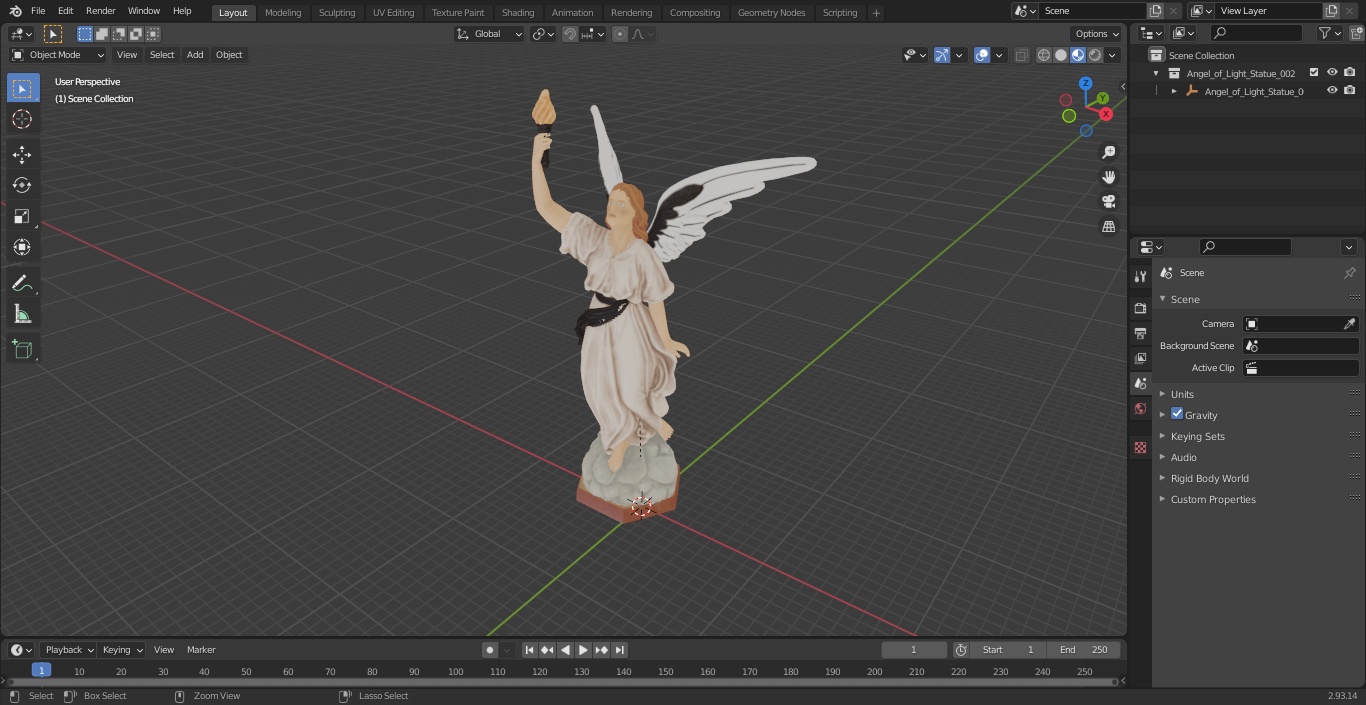
Task: Play the animation forward
Action: coord(584,650)
